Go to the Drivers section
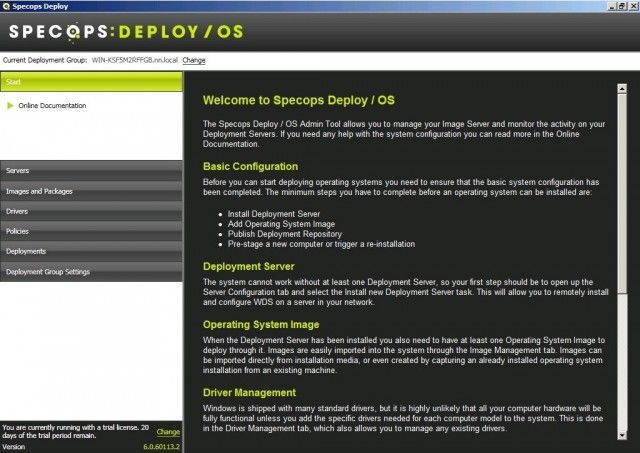Image resolution: width=640 pixels, height=453 pixels. click(91, 211)
